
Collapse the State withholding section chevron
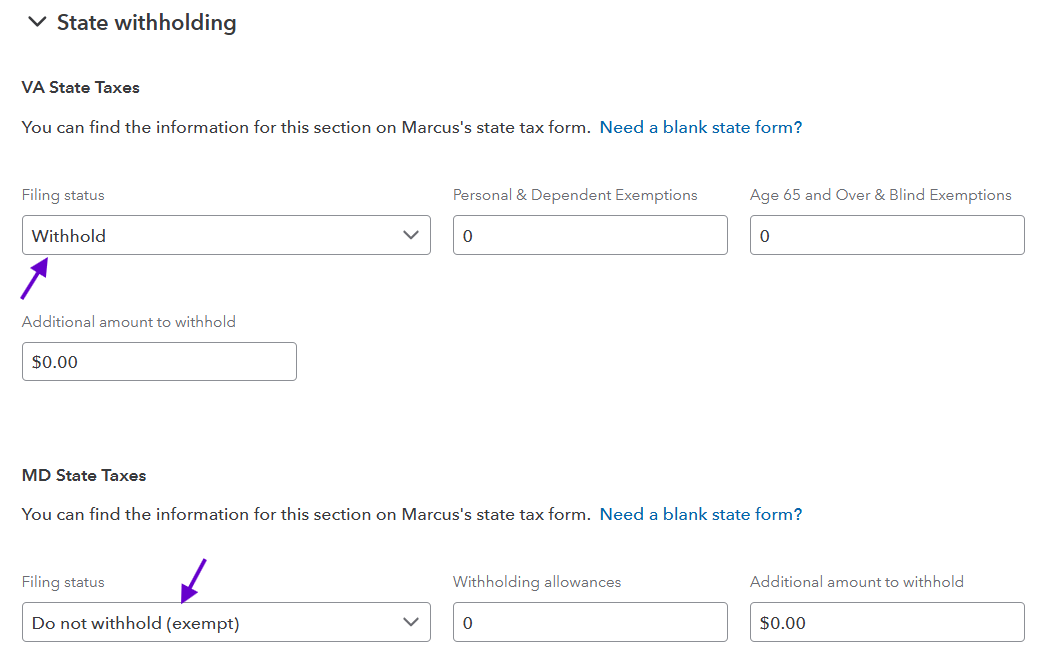[37, 22]
